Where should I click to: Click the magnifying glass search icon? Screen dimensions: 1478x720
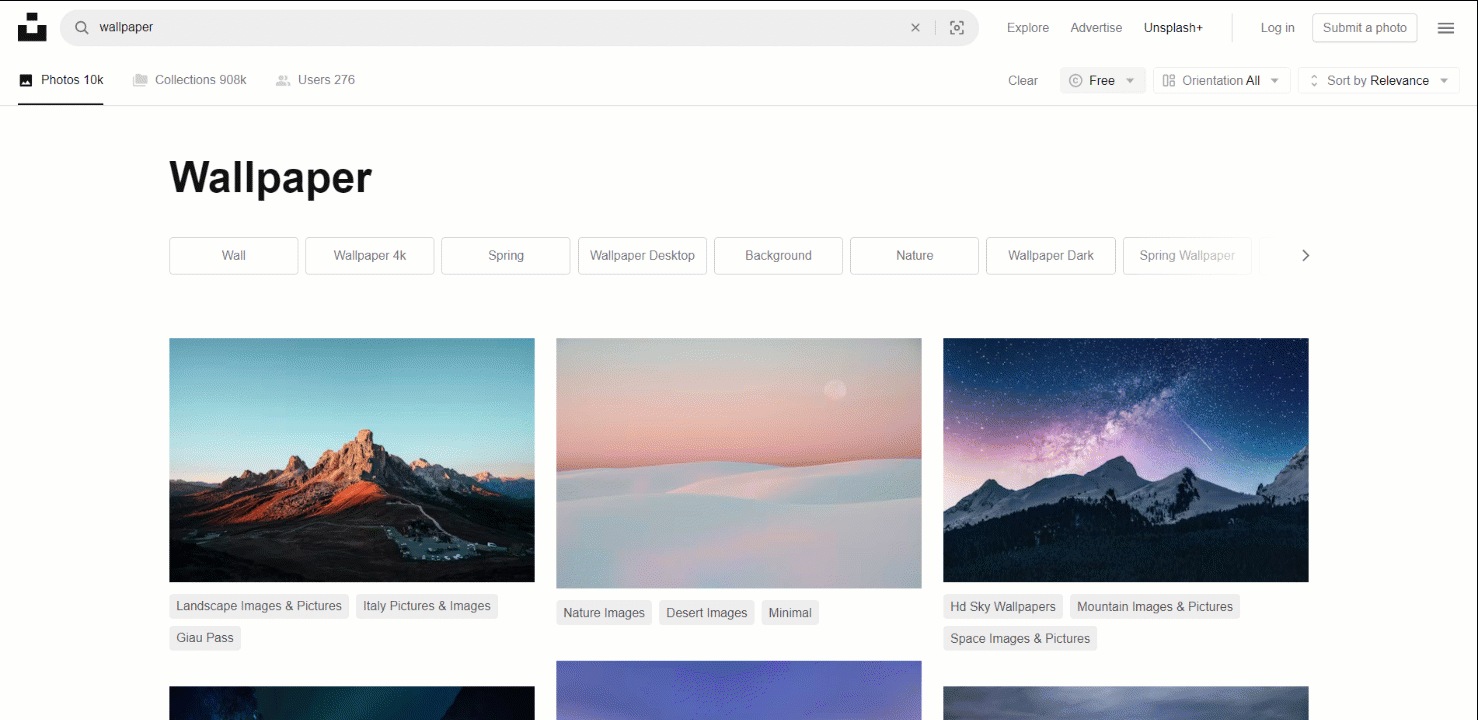pyautogui.click(x=81, y=27)
